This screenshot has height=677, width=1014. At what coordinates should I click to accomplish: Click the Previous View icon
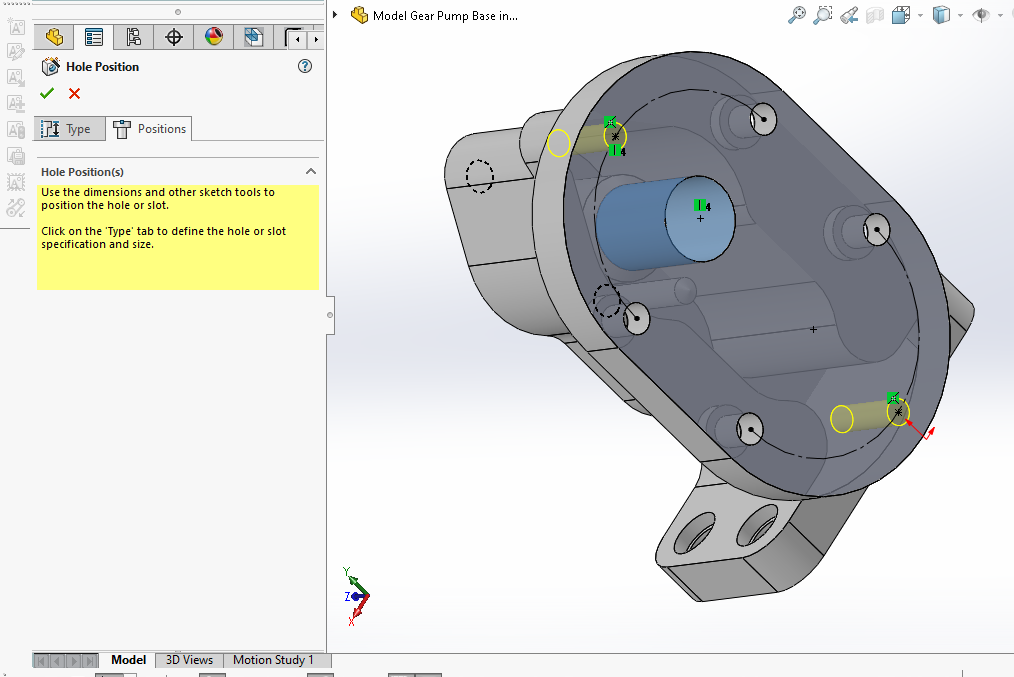[x=849, y=15]
